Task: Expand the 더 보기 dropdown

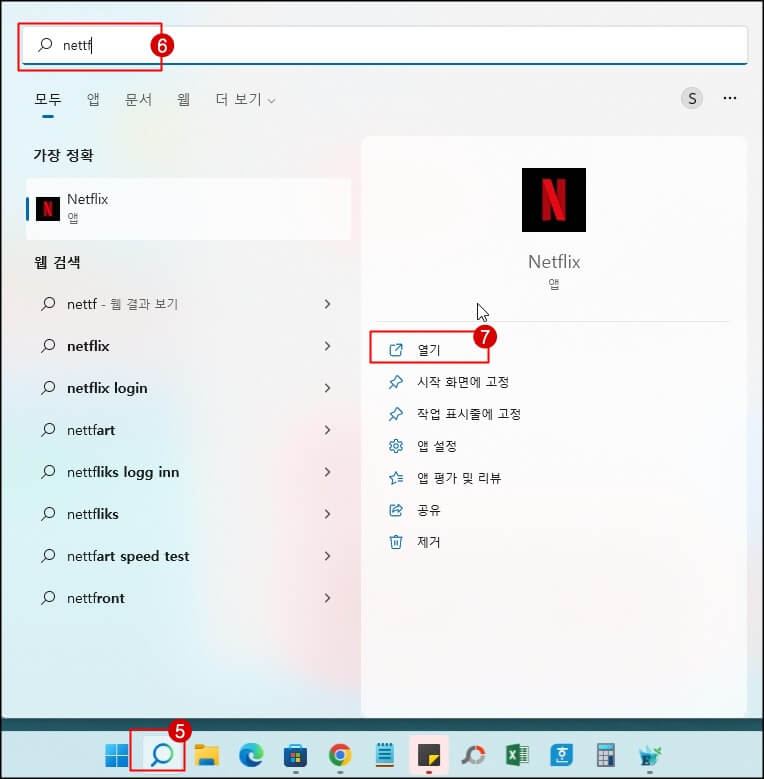Action: pyautogui.click(x=245, y=99)
